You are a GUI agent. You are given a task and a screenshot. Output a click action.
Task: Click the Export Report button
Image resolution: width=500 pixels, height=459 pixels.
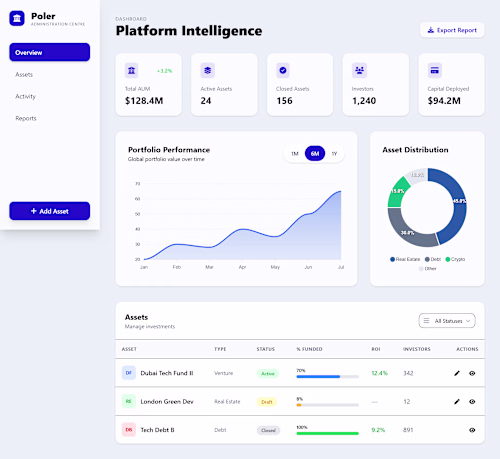452,30
